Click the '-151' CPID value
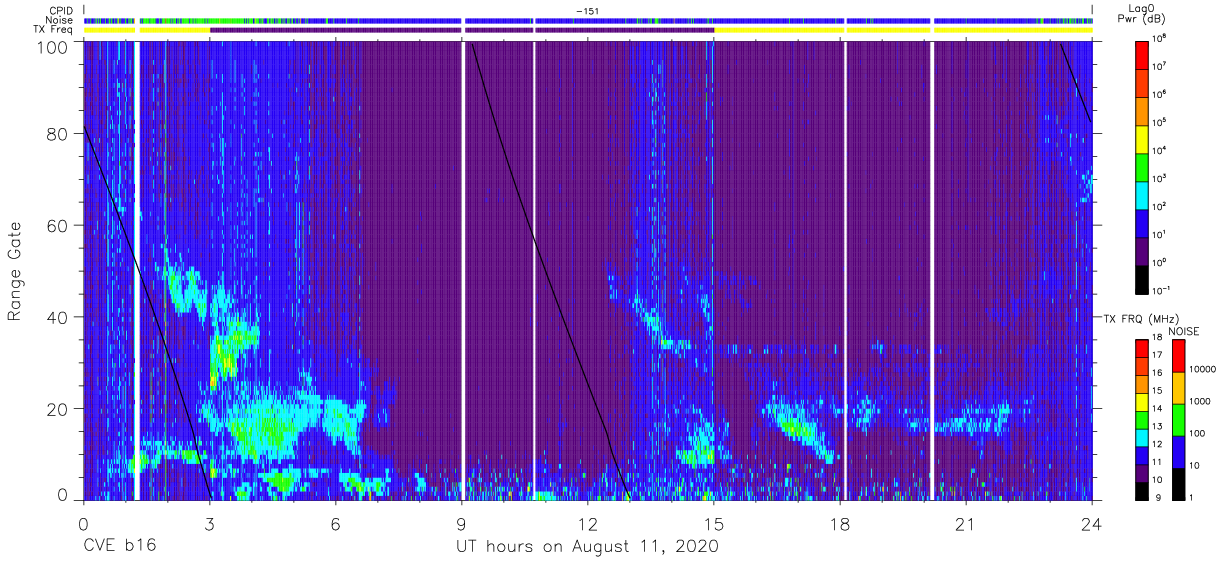Viewport: 1228px width, 567px height. click(586, 11)
